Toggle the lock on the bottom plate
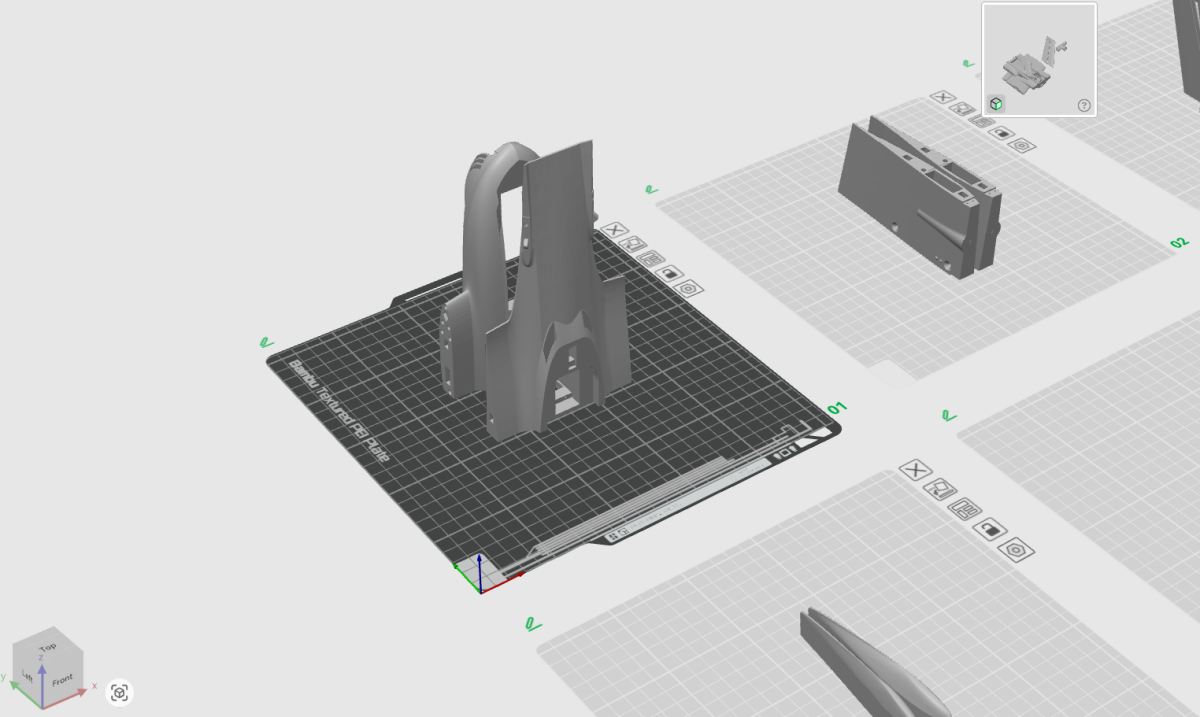The height and width of the screenshot is (717, 1200). pos(990,529)
